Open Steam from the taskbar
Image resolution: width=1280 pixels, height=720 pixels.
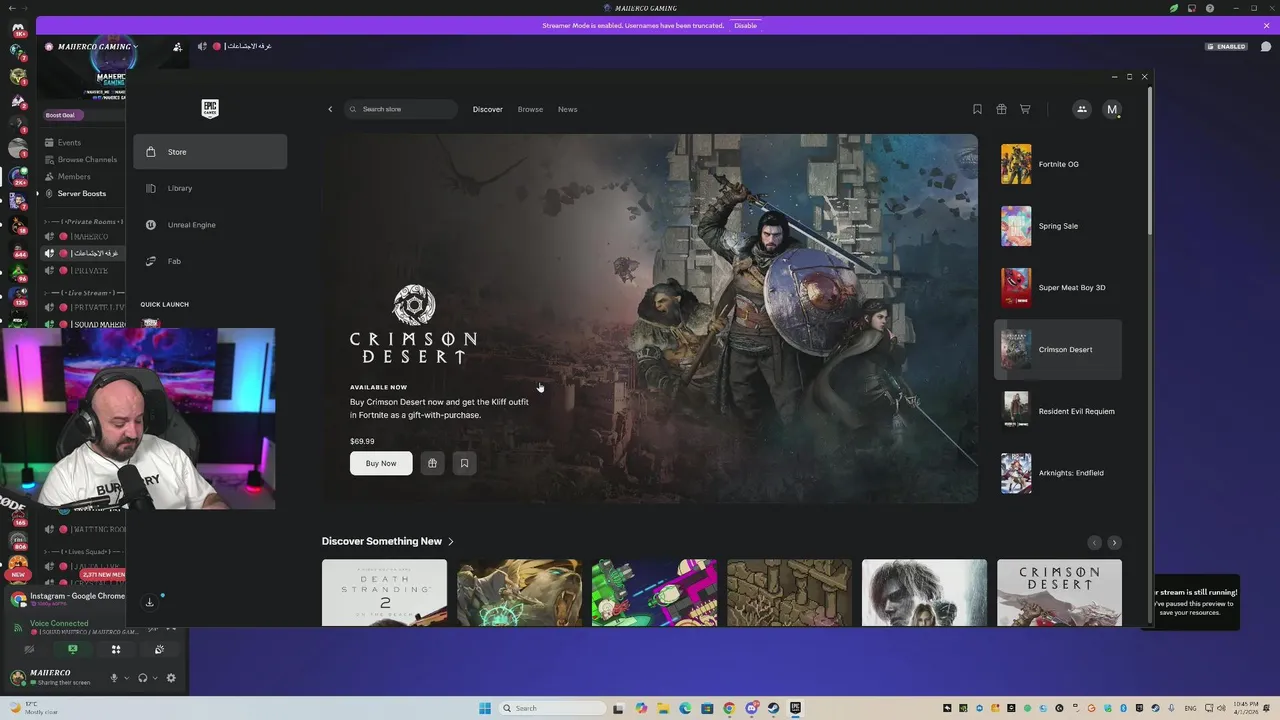(773, 708)
